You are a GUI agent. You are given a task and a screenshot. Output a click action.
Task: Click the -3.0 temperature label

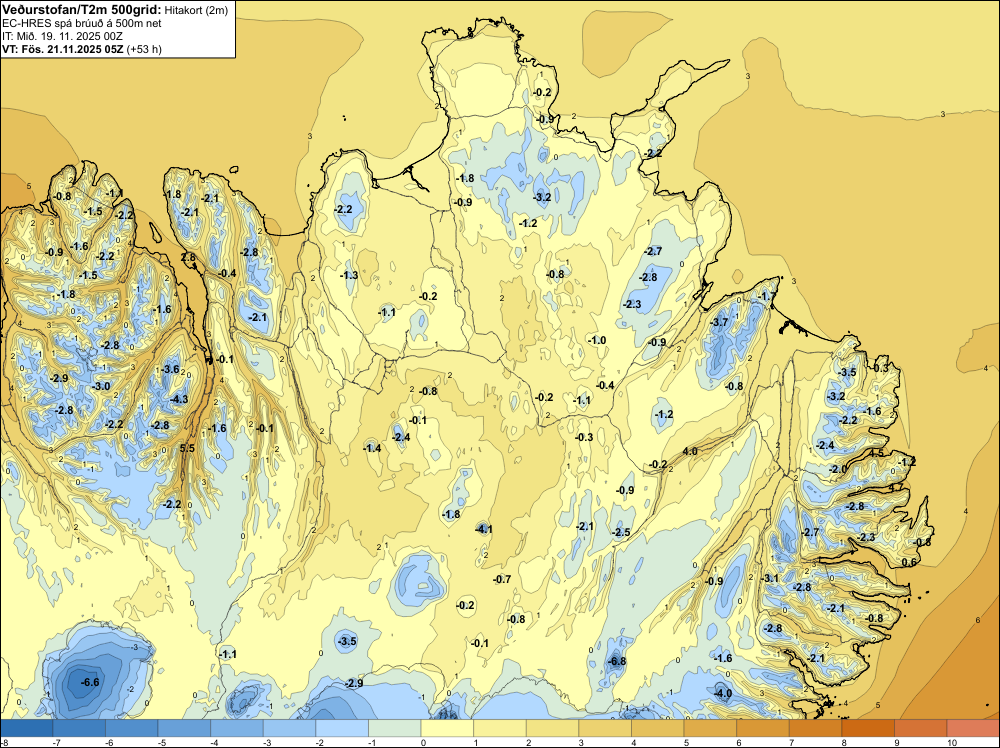click(101, 386)
